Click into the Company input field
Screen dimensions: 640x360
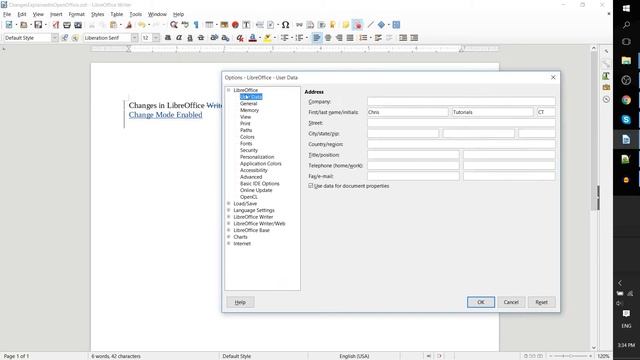coord(461,101)
